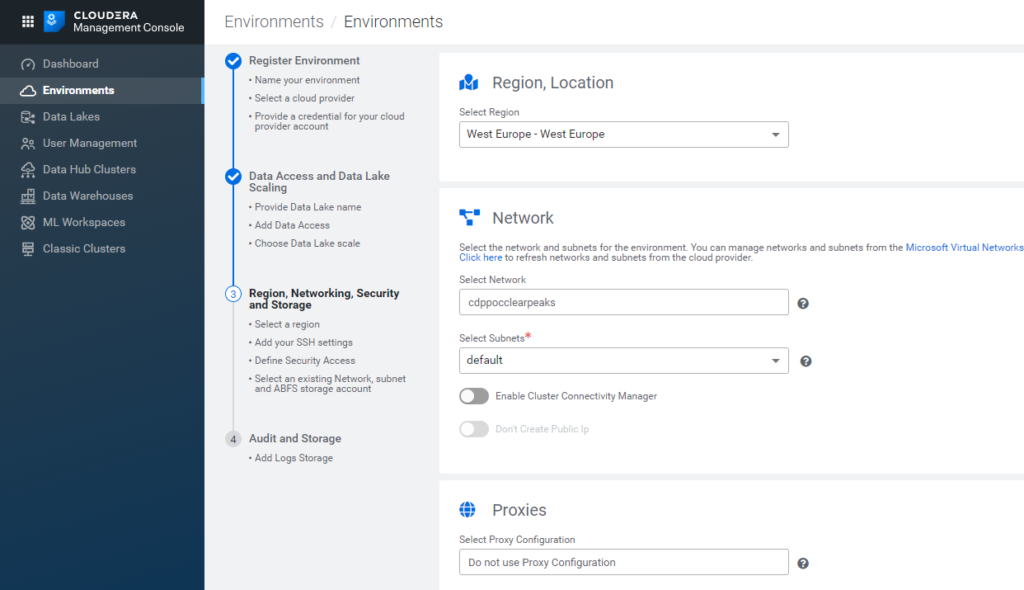Toggle Don't Create Public Ip switch

coord(474,429)
